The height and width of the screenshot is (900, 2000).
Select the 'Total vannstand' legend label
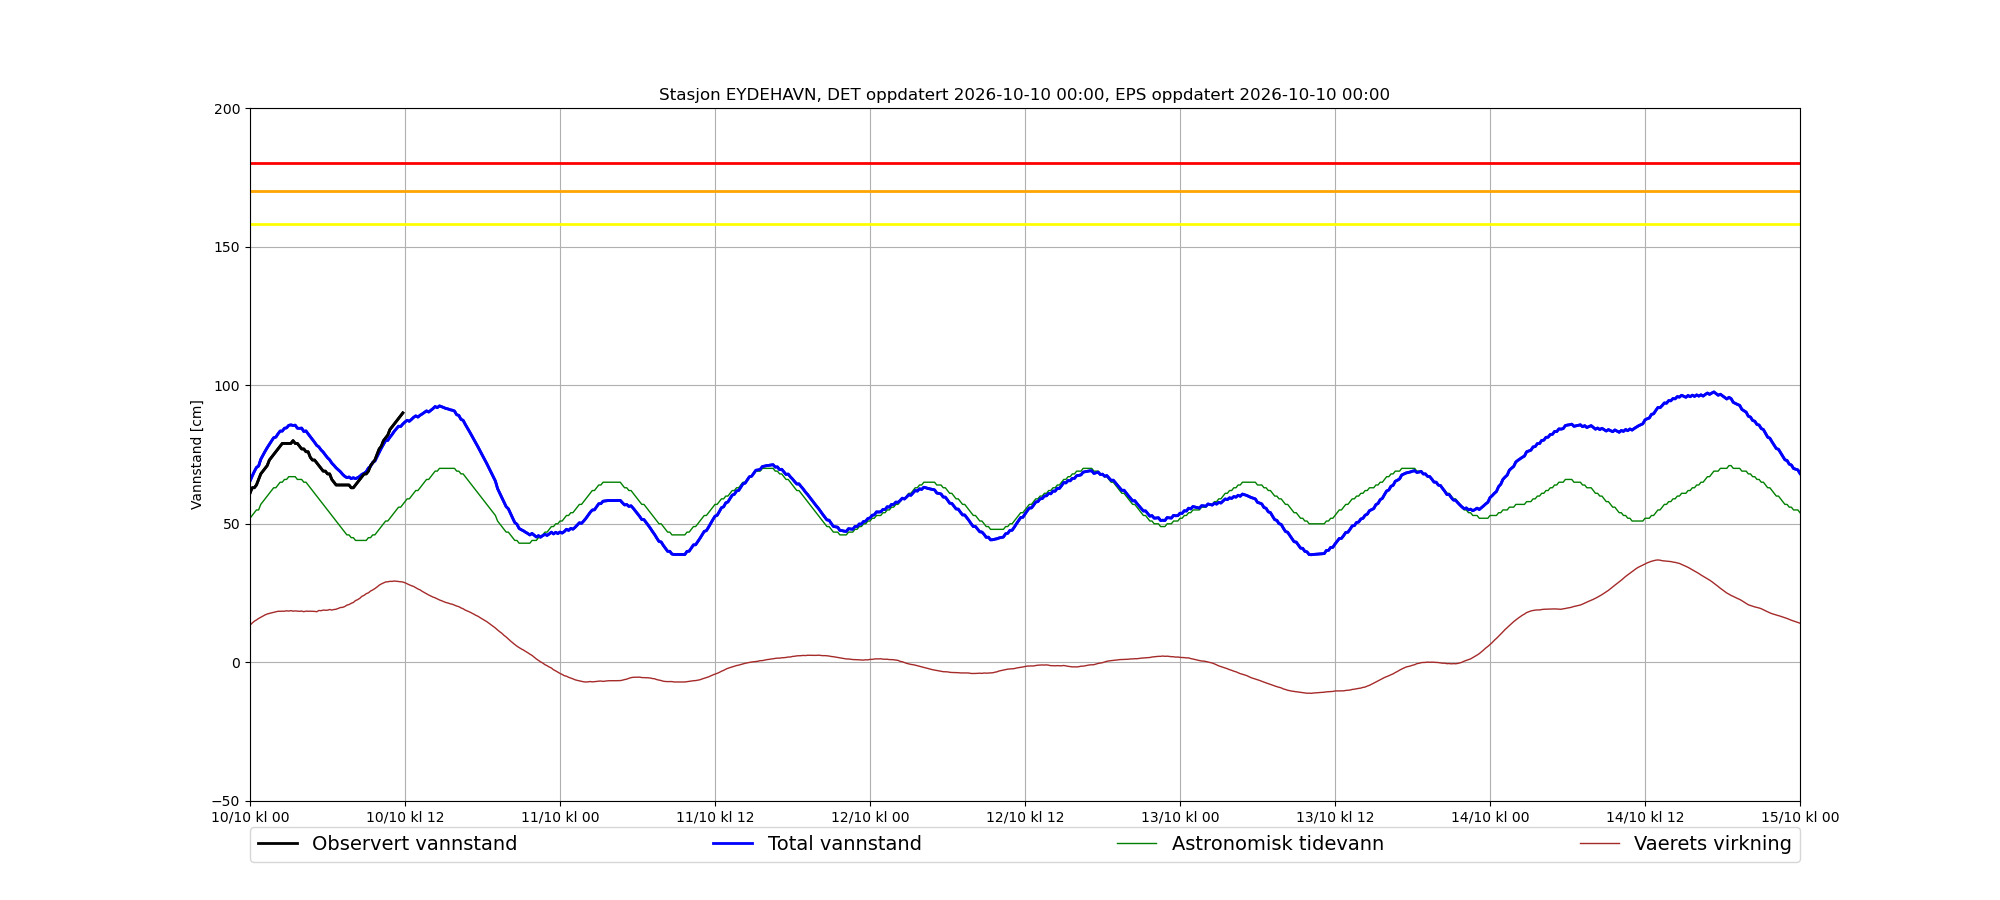point(845,844)
